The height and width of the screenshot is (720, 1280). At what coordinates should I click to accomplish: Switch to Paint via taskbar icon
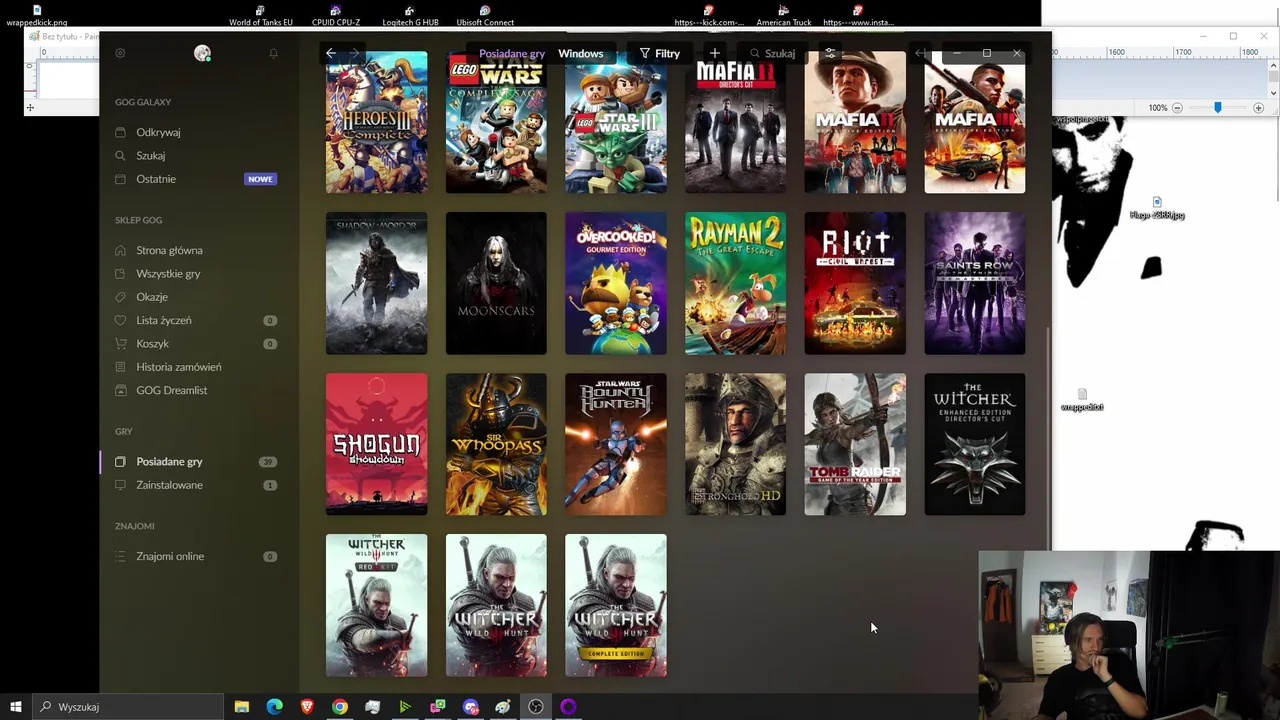tap(503, 707)
